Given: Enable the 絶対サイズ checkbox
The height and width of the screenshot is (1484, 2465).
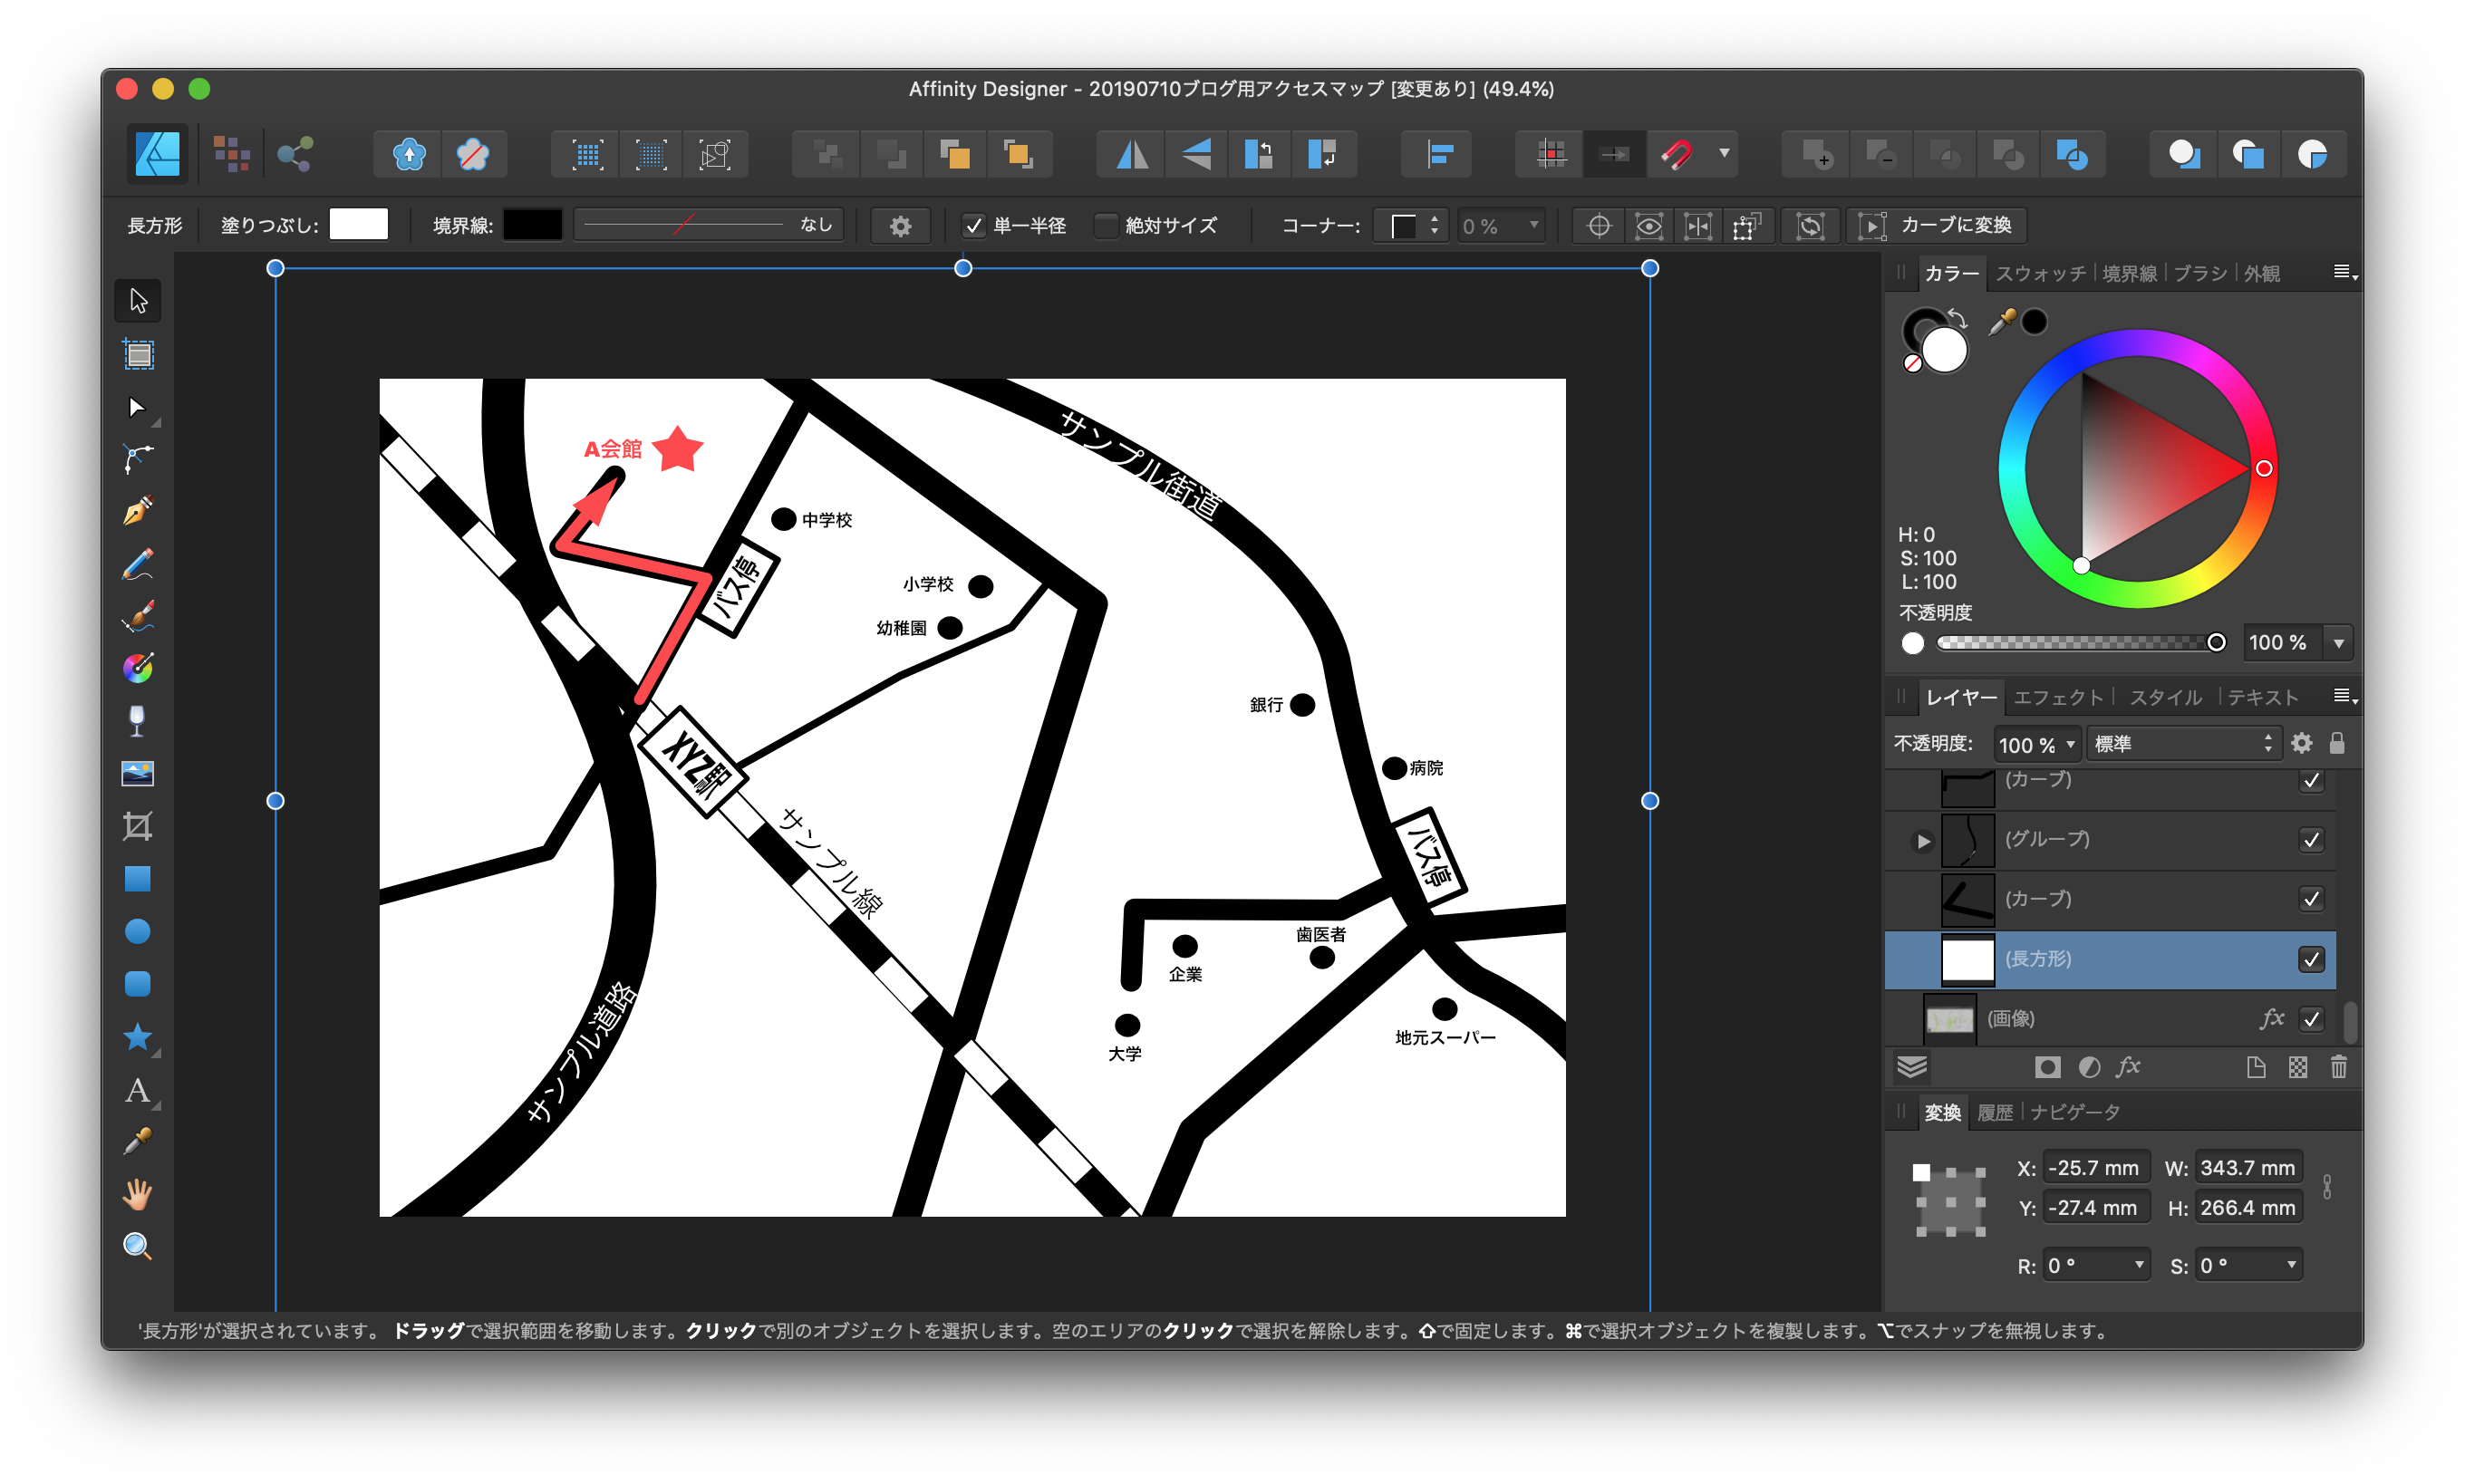Looking at the screenshot, I should 1106,226.
